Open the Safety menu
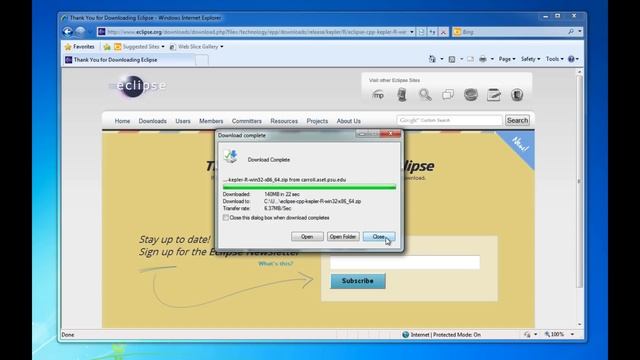Screen dimensions: 640x360 (x=530, y=59)
